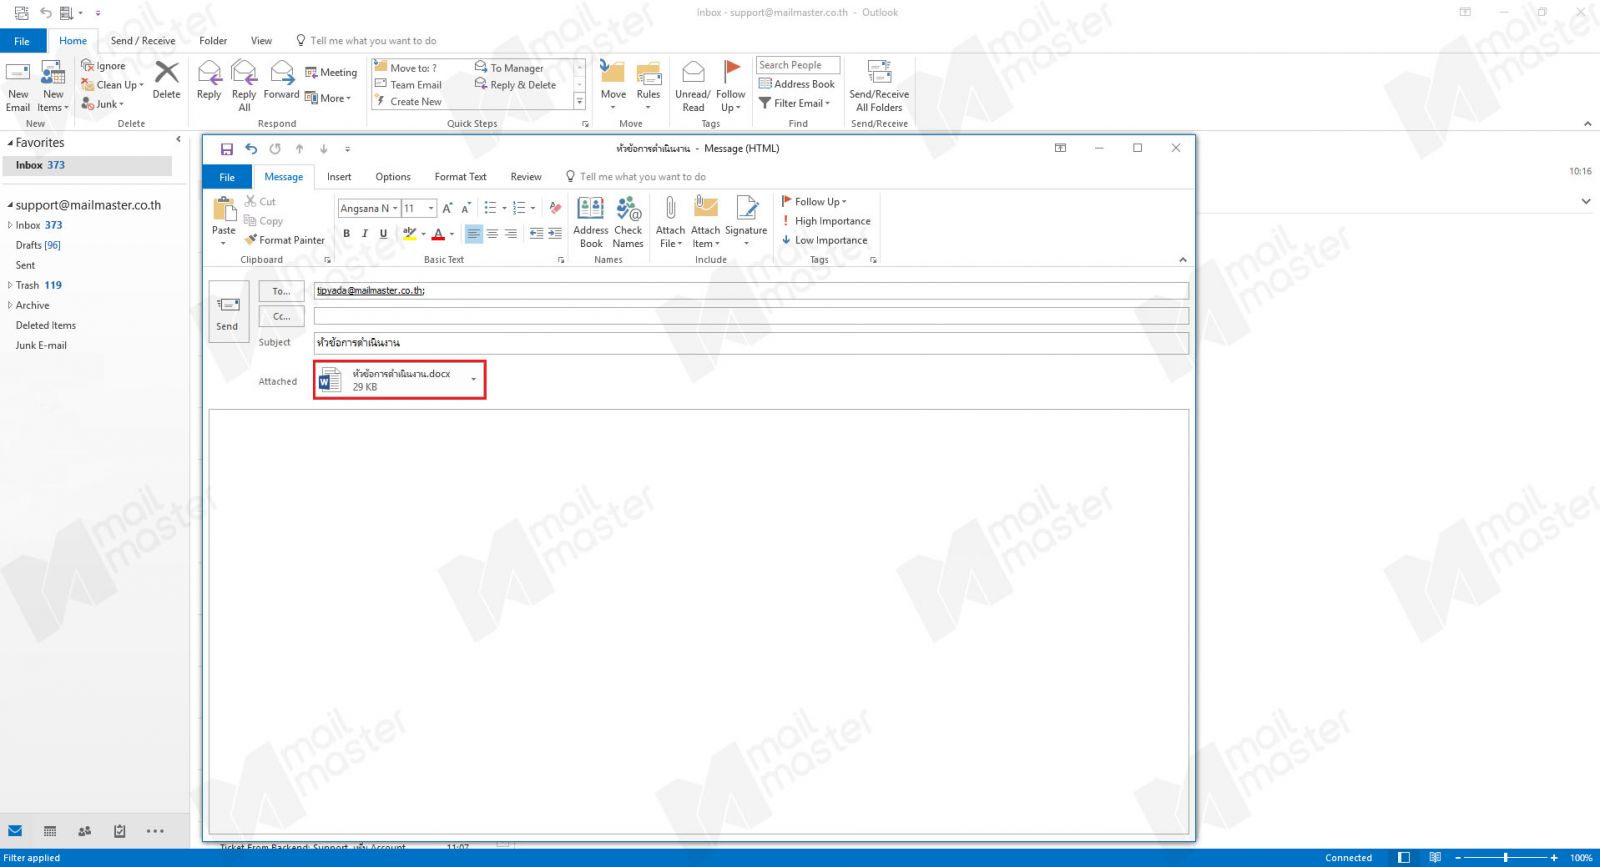Open the People view in navigation bar
Viewport: 1600px width, 867px height.
(85, 831)
